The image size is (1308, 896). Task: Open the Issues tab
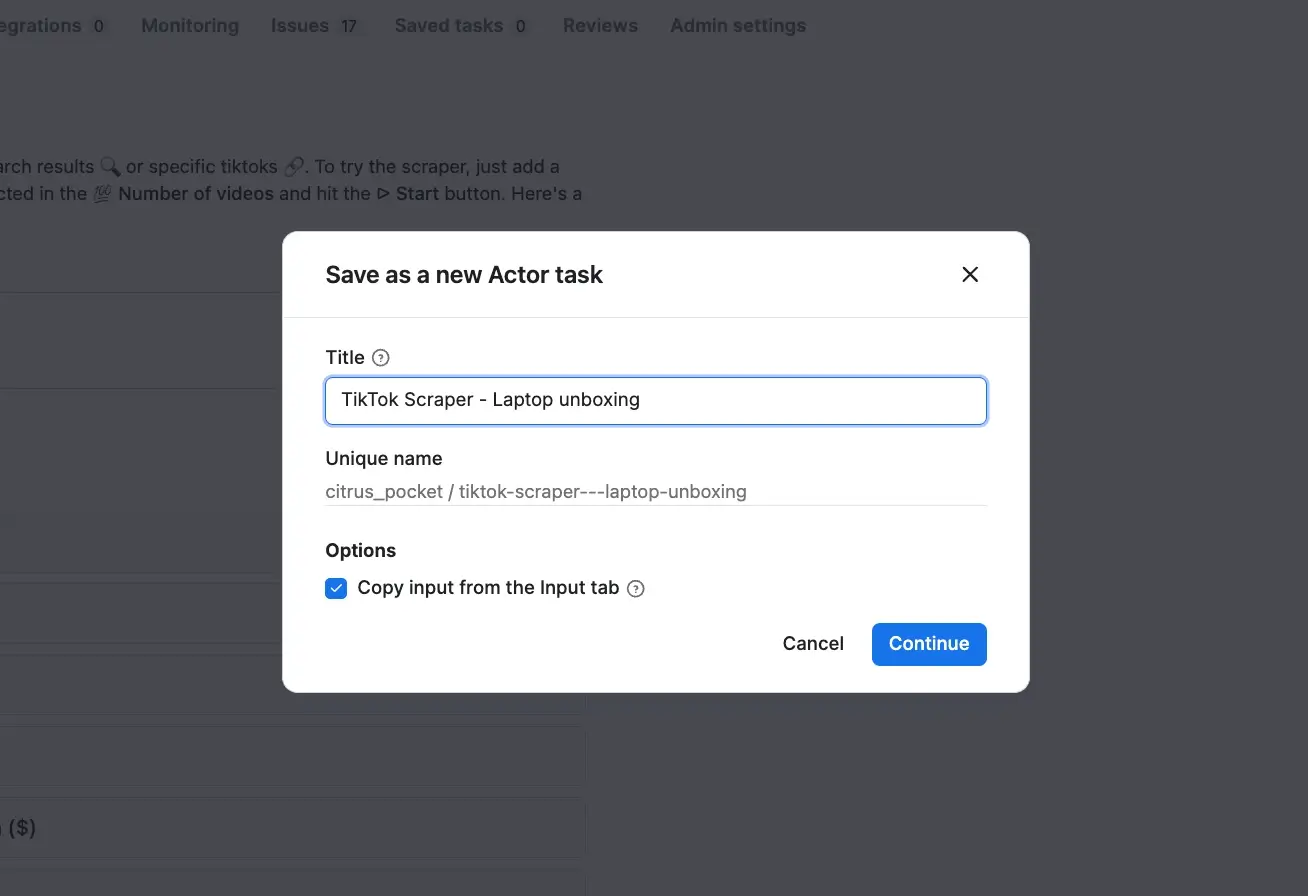pyautogui.click(x=300, y=26)
